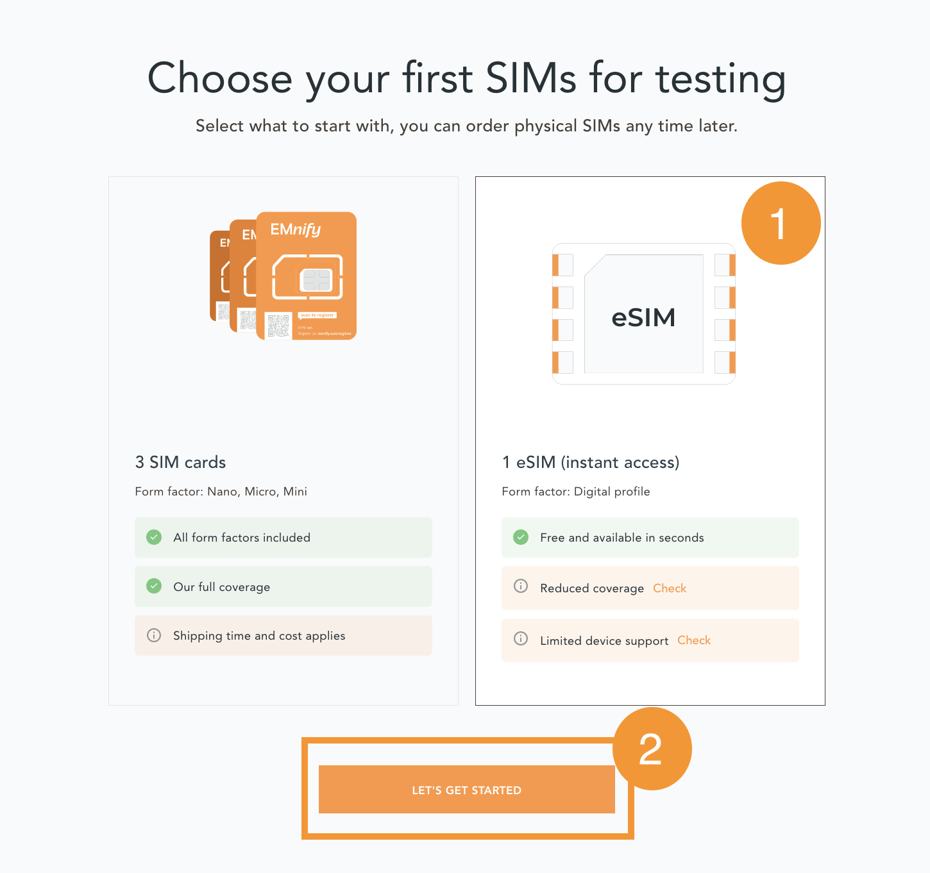The width and height of the screenshot is (930, 873).
Task: Click the orange numbered badge labeled 1
Action: tap(780, 223)
